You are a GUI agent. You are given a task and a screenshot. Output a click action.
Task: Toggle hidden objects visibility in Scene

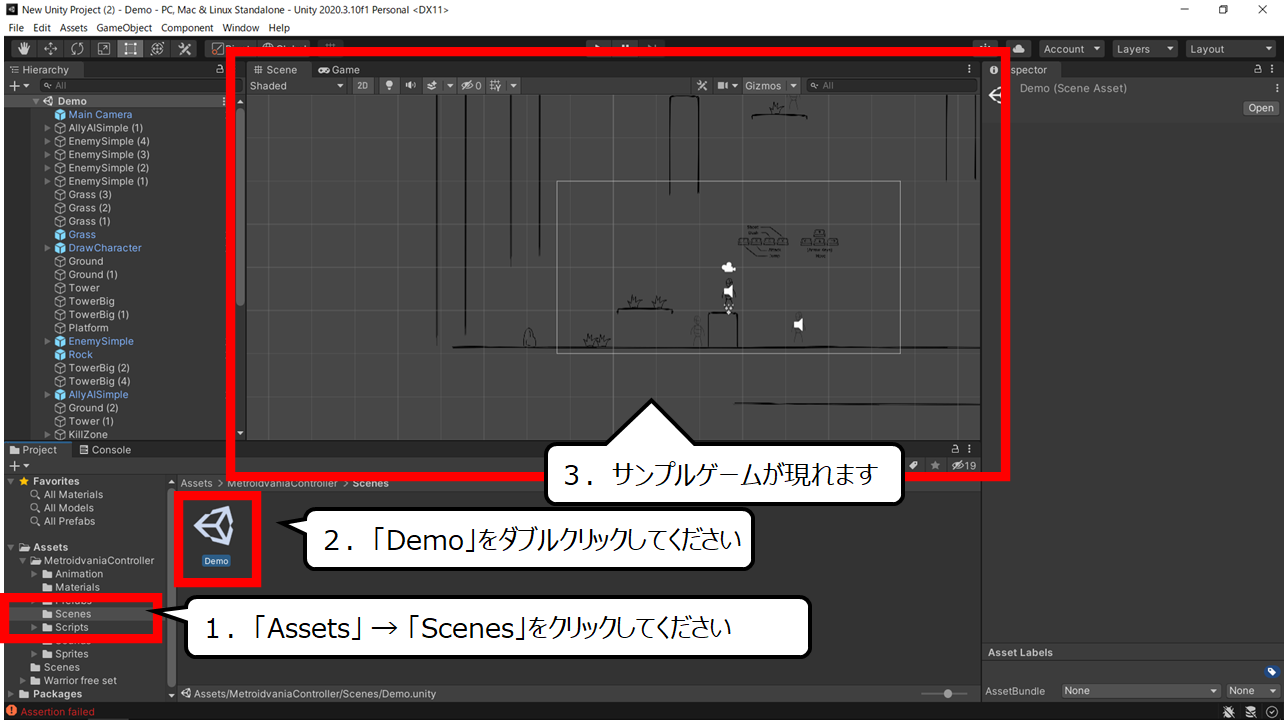click(471, 86)
